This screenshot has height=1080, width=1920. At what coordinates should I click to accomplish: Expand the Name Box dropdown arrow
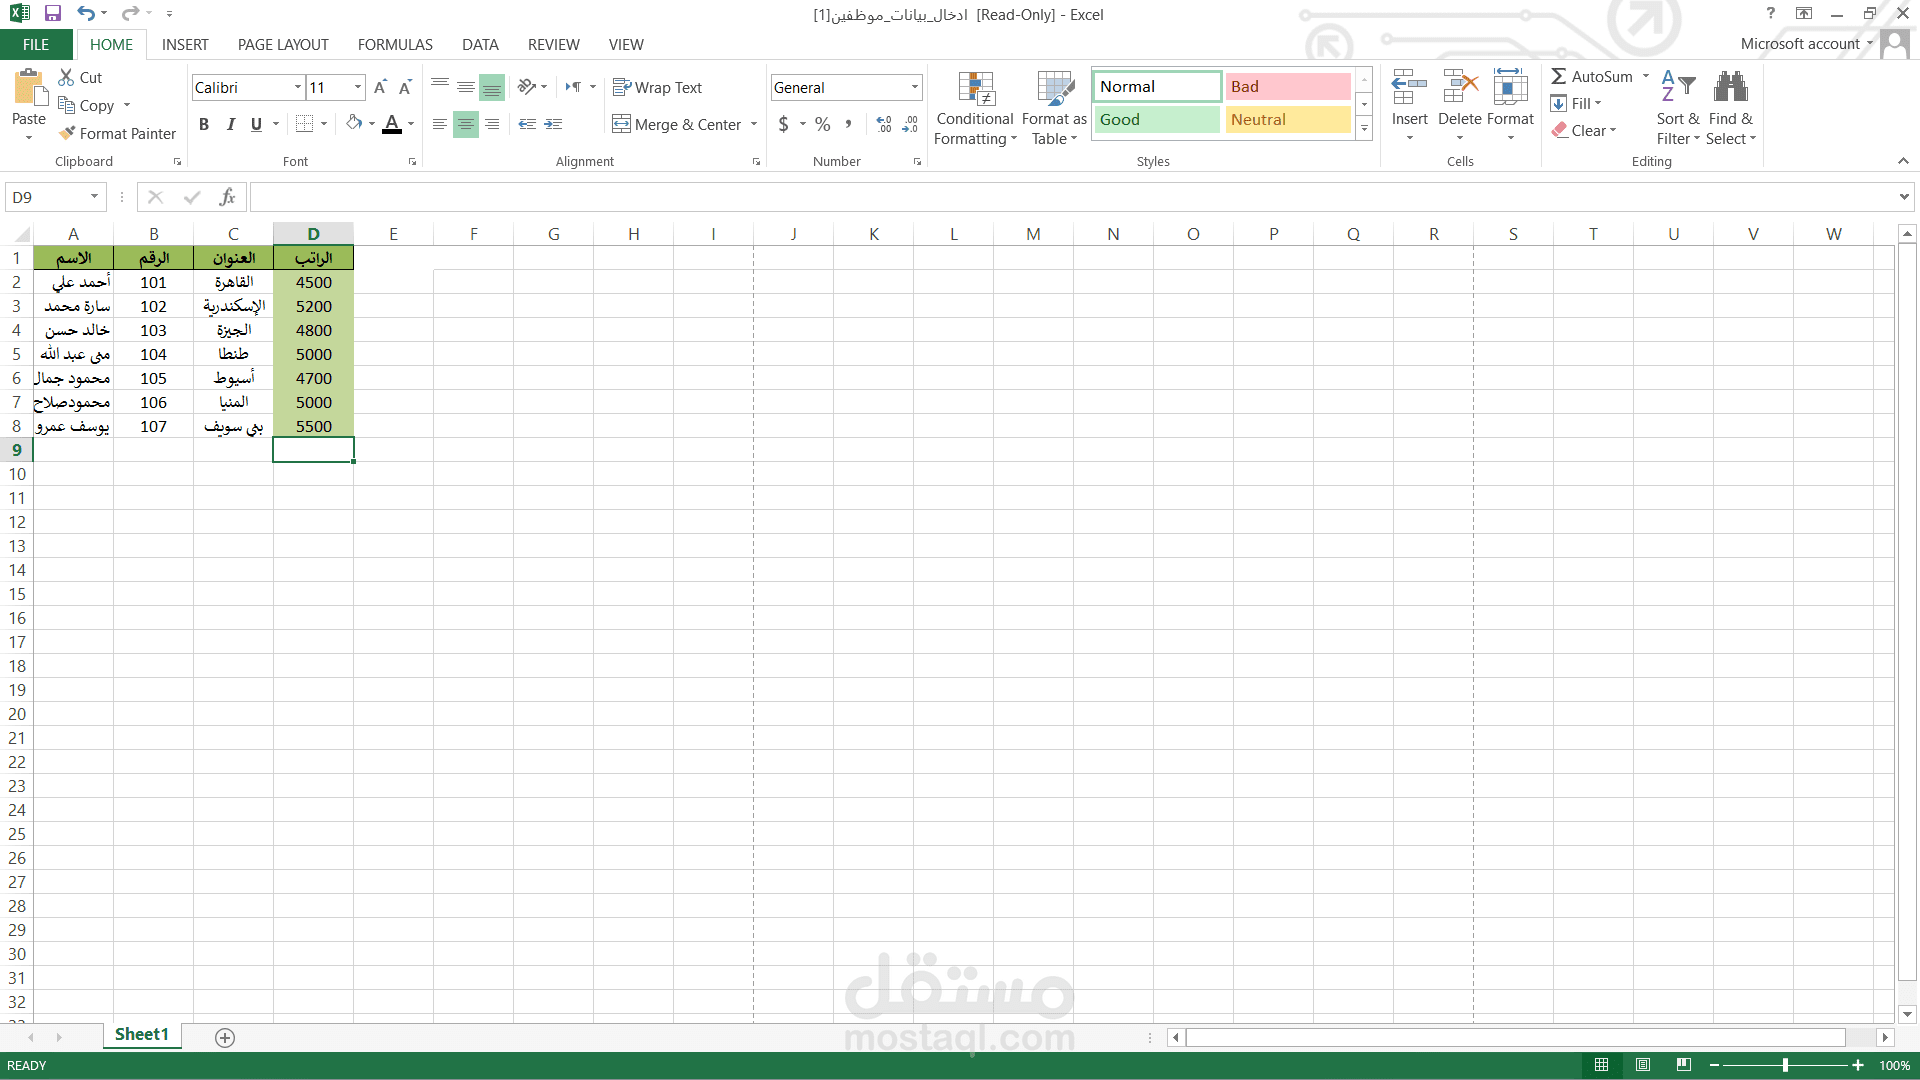(94, 197)
